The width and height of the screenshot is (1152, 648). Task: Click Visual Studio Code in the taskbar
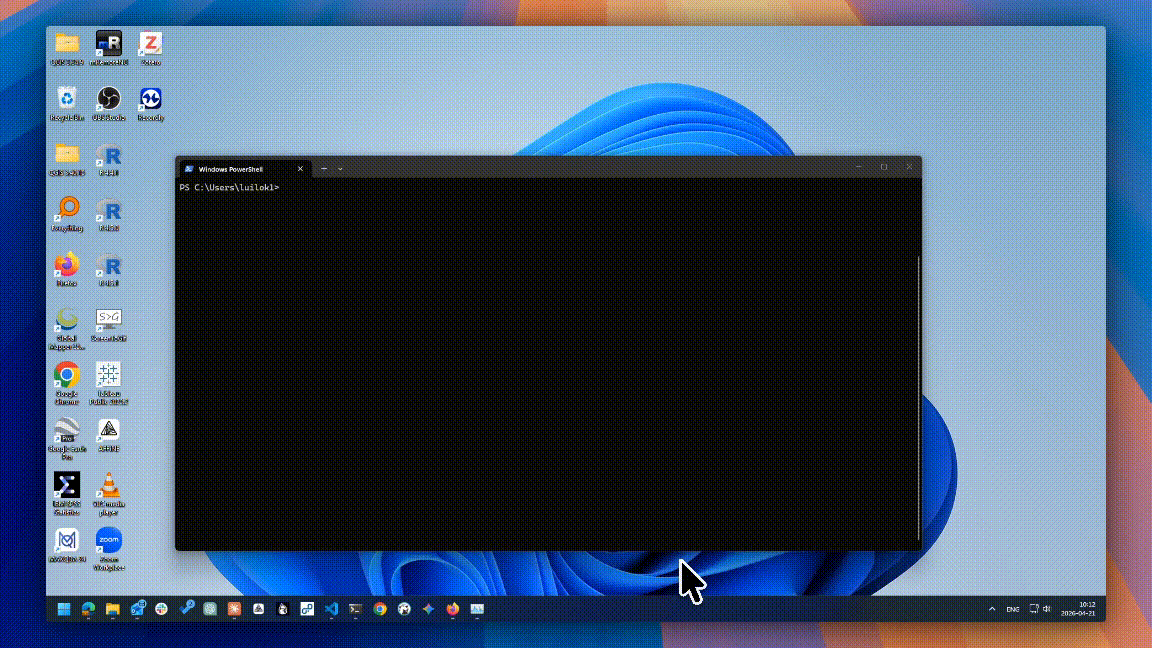tap(332, 609)
